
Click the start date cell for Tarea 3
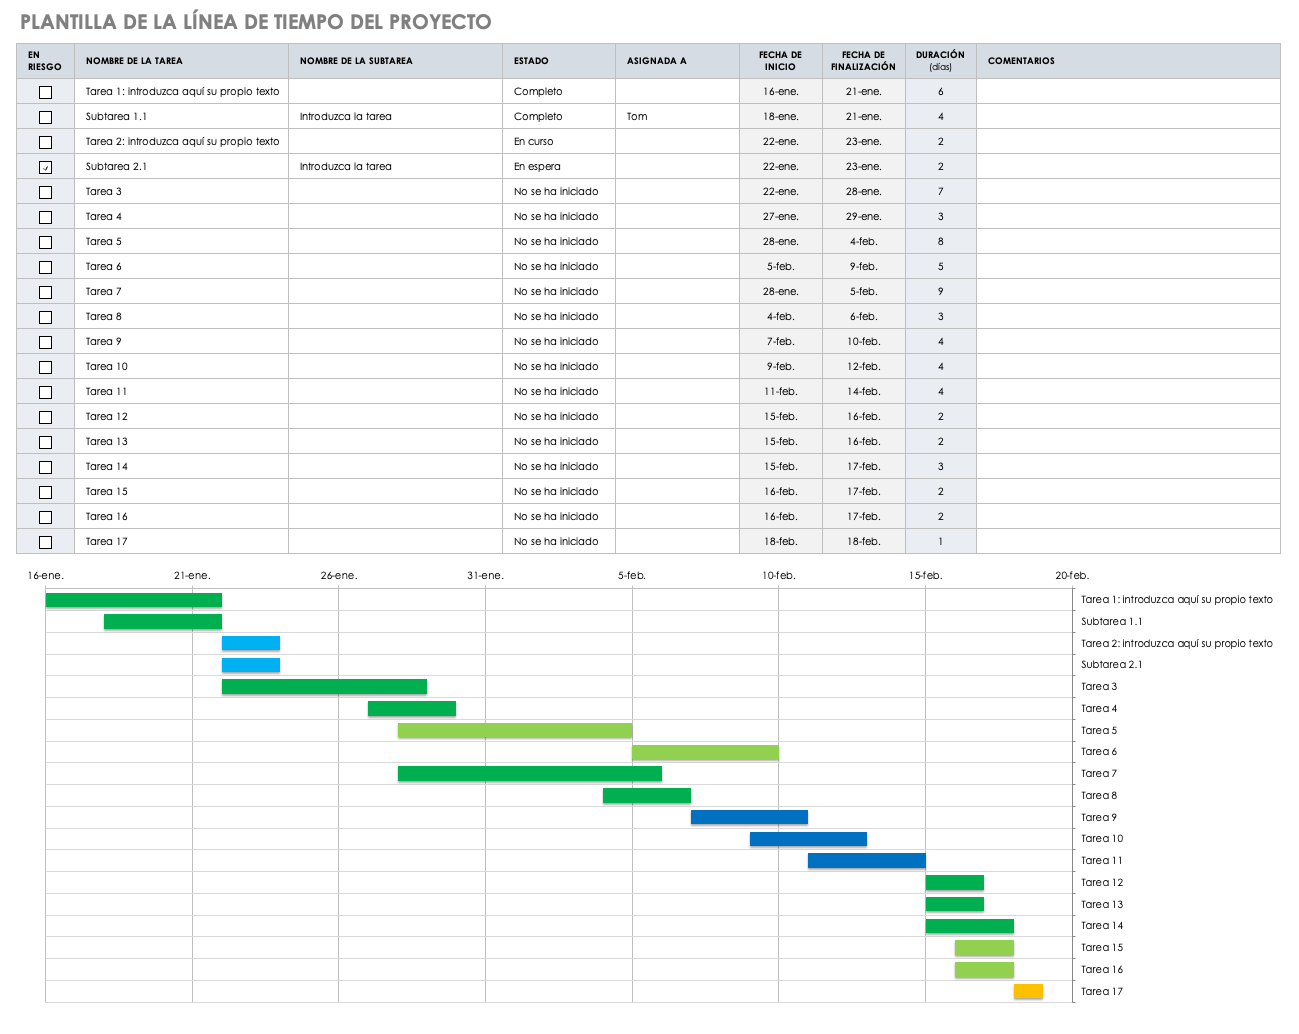(x=780, y=192)
